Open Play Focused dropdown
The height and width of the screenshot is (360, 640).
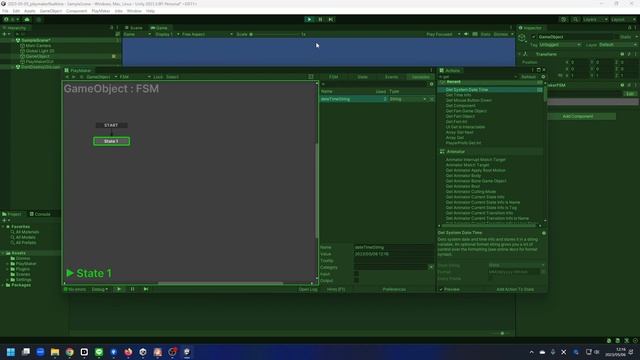[x=443, y=34]
